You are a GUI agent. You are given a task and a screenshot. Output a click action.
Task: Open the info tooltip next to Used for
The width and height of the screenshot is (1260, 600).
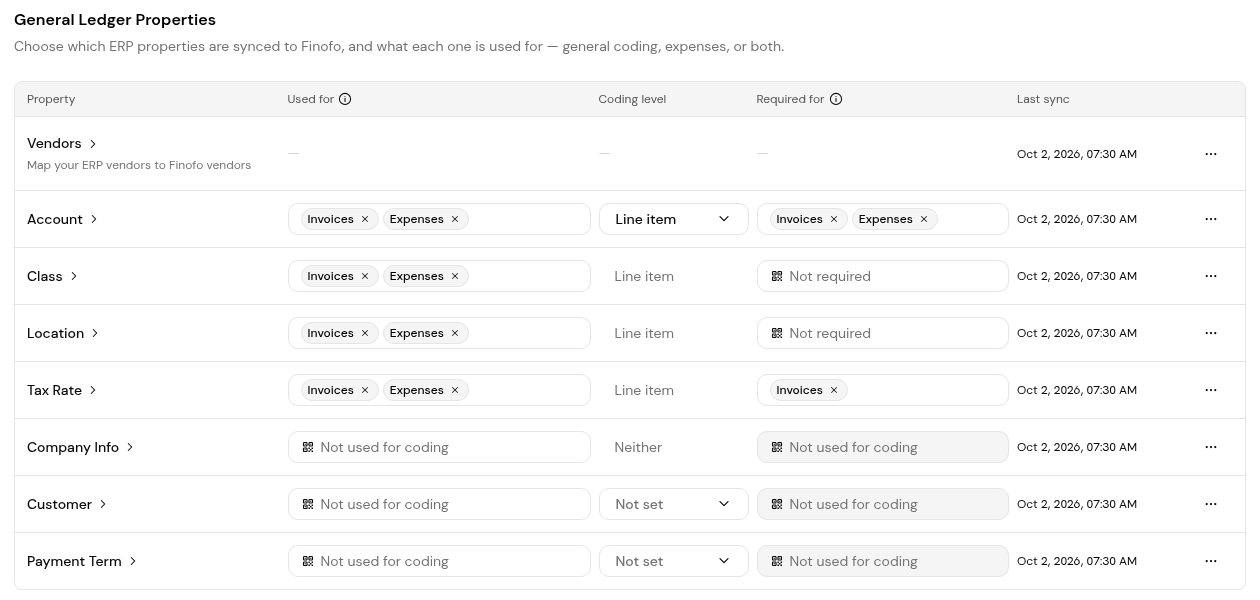[x=345, y=99]
